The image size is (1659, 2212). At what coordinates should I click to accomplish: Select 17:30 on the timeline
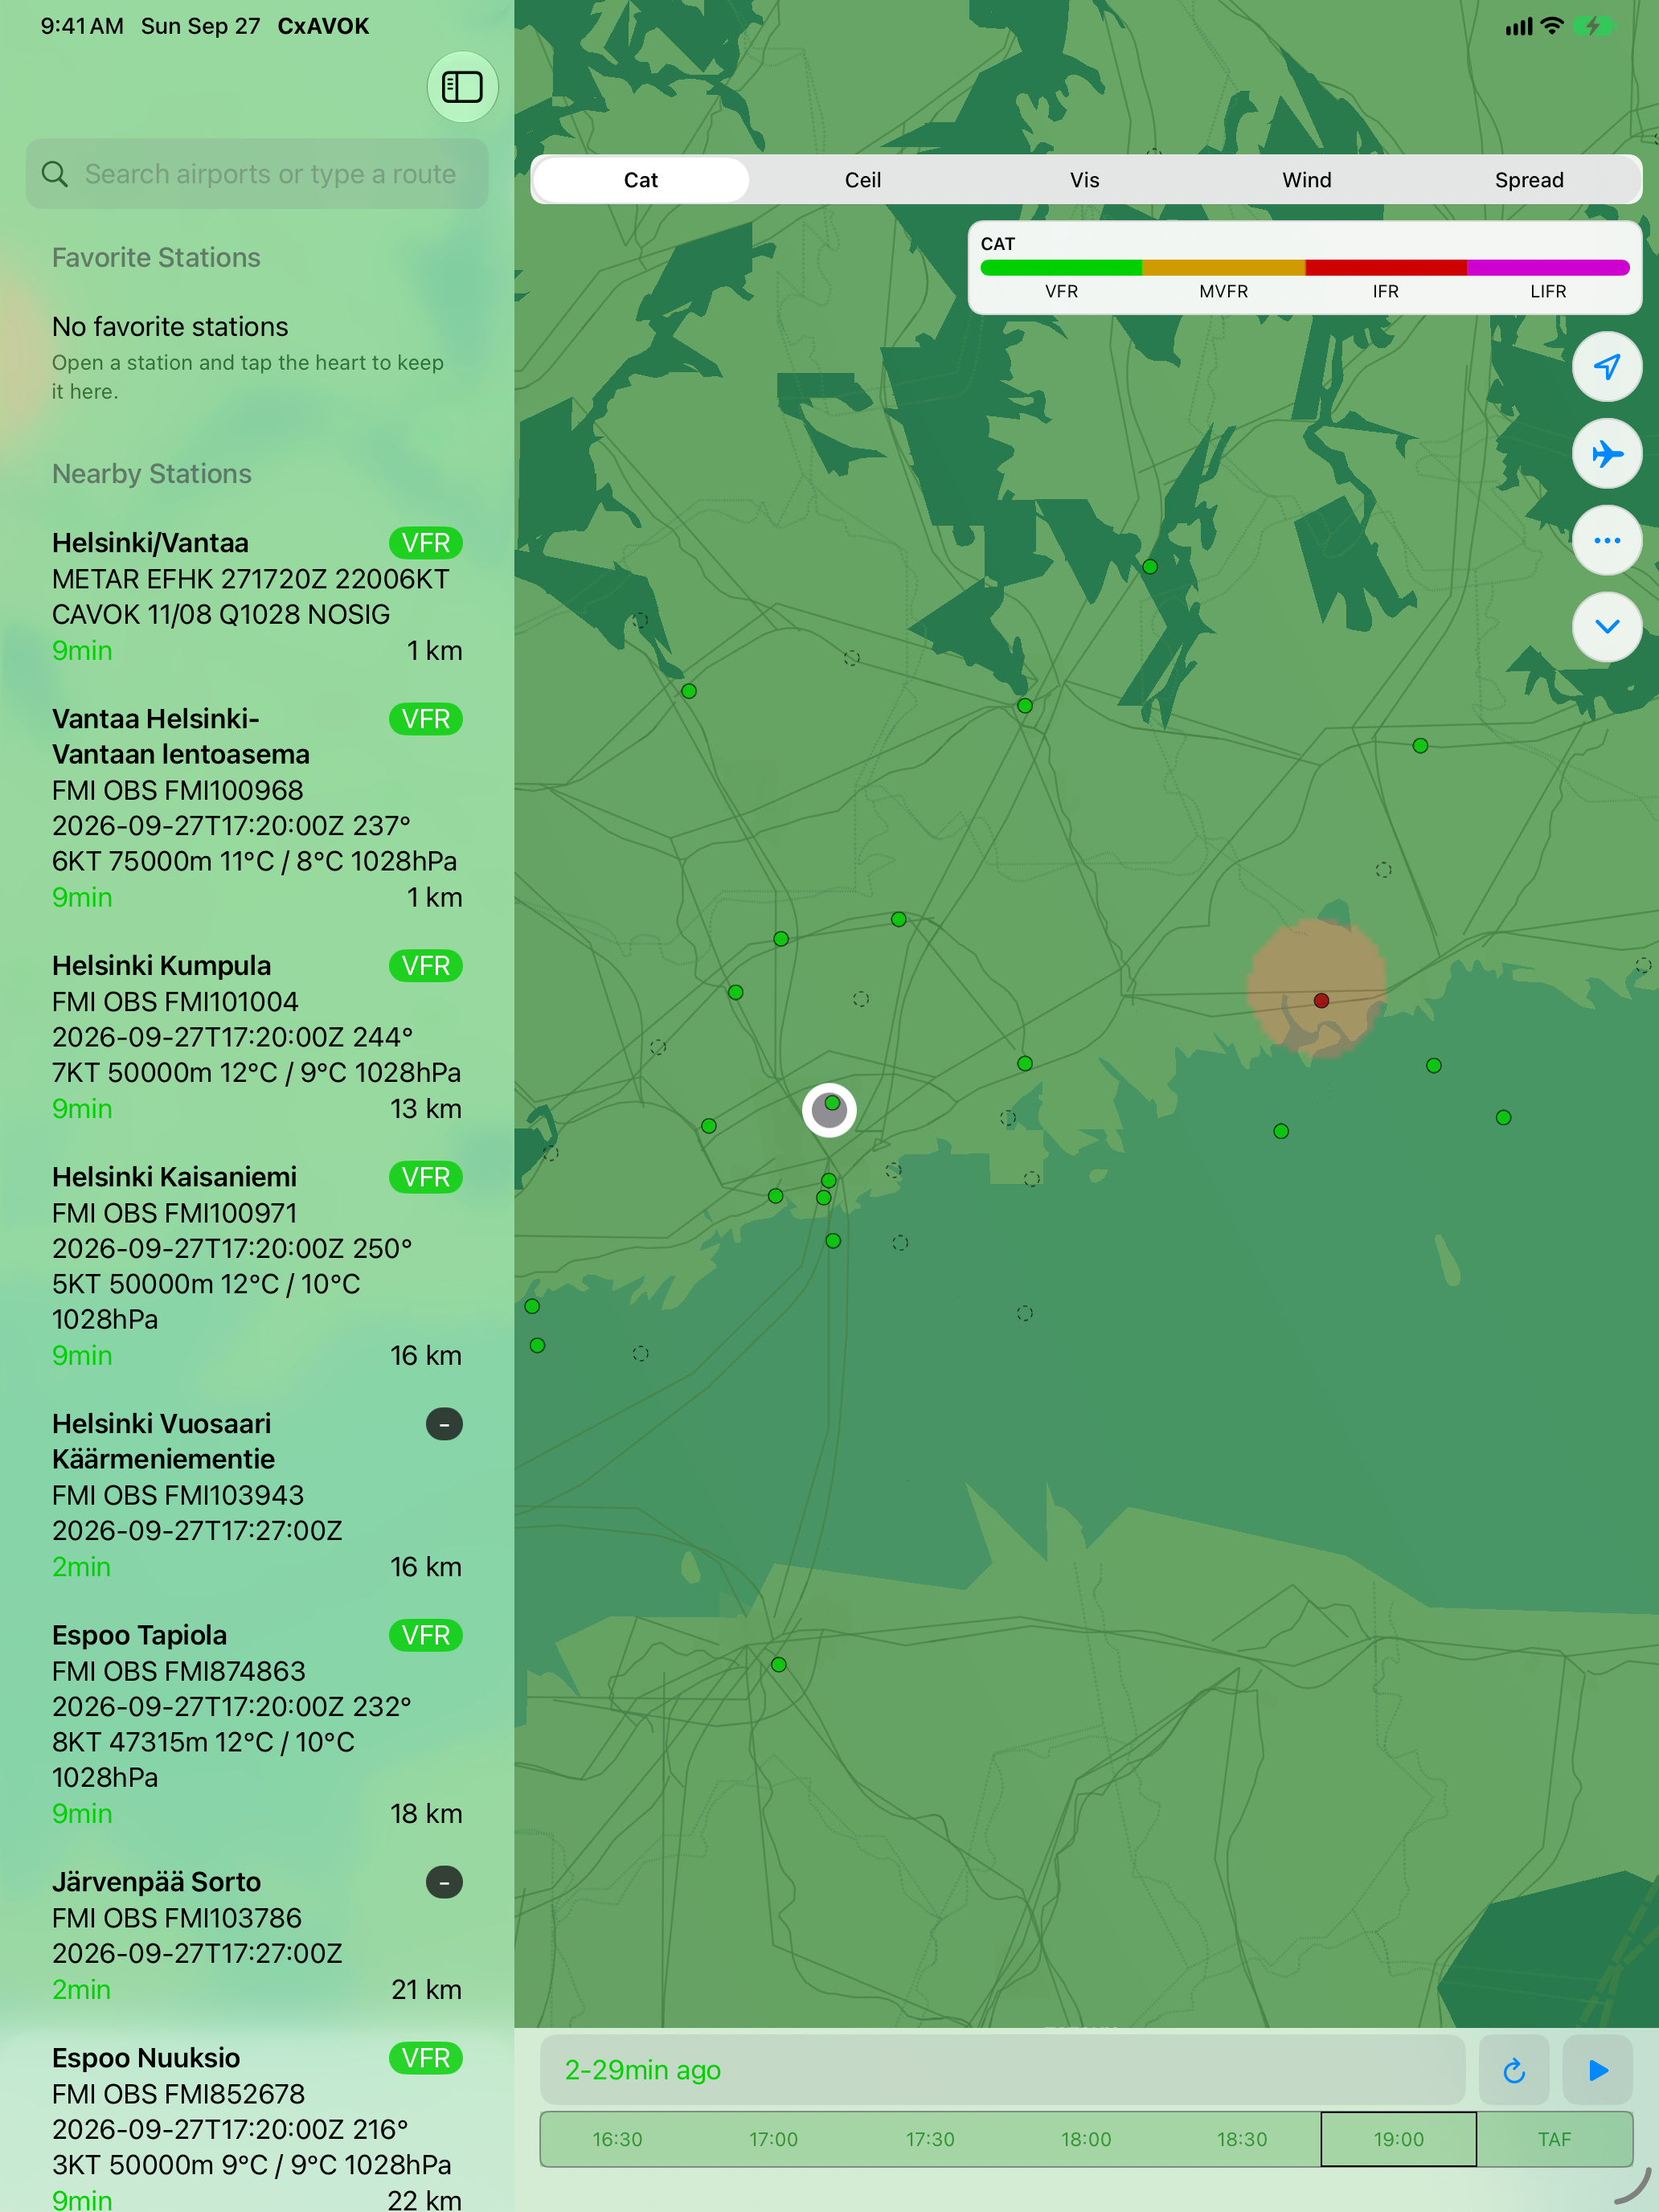point(930,2139)
